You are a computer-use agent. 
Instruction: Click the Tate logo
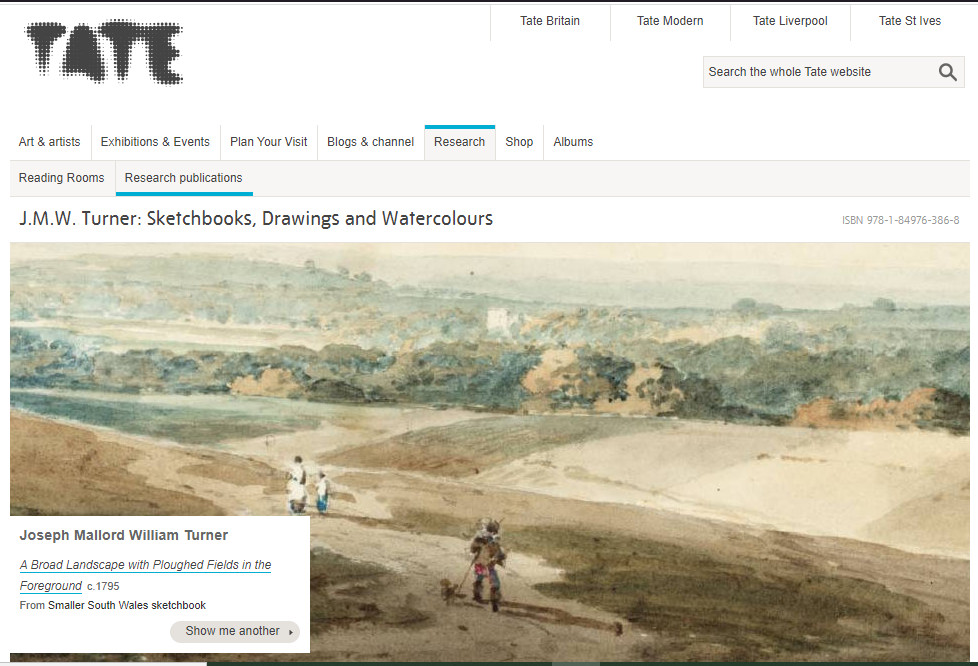coord(104,52)
